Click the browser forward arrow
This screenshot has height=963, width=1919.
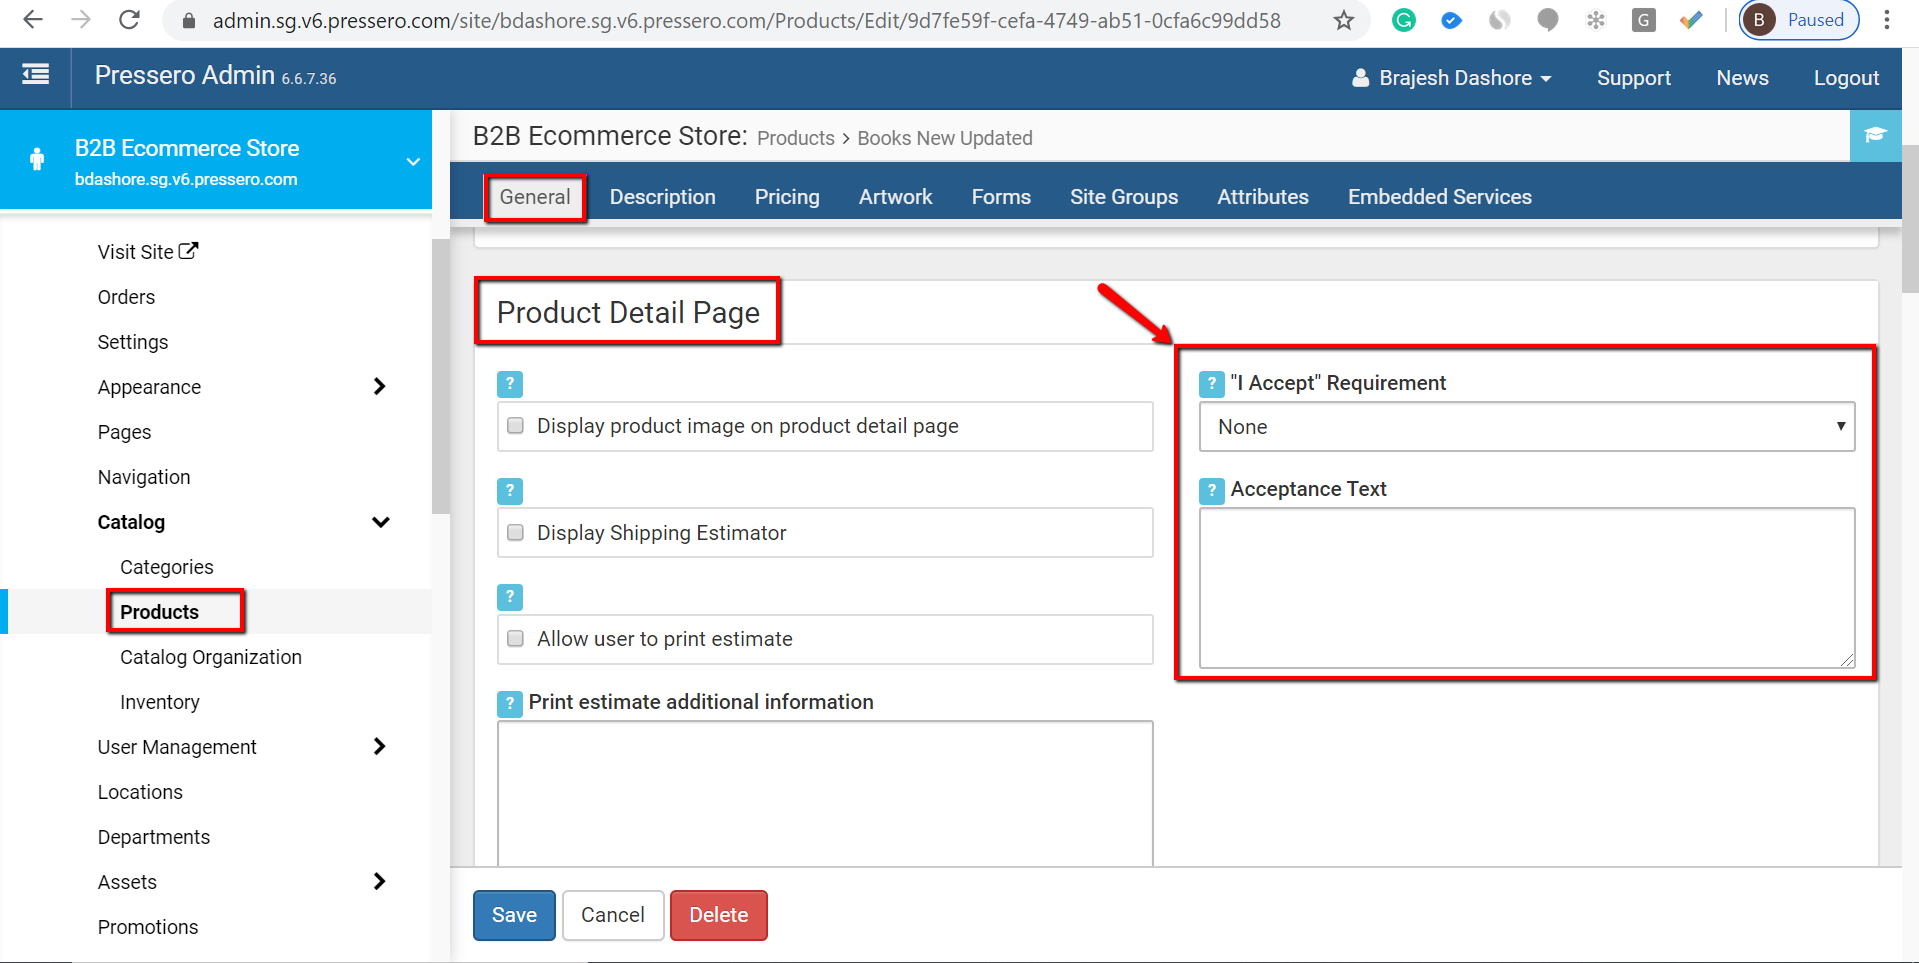[81, 19]
